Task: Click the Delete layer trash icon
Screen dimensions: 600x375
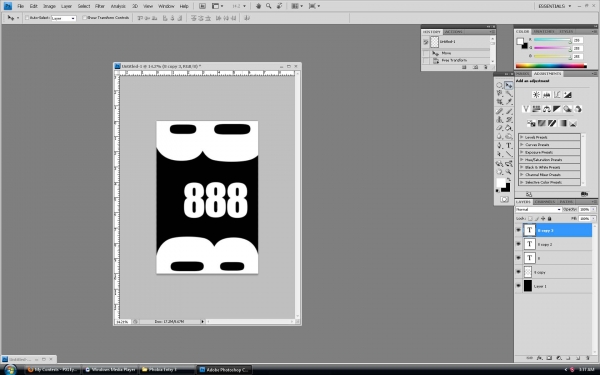Action: coord(587,358)
